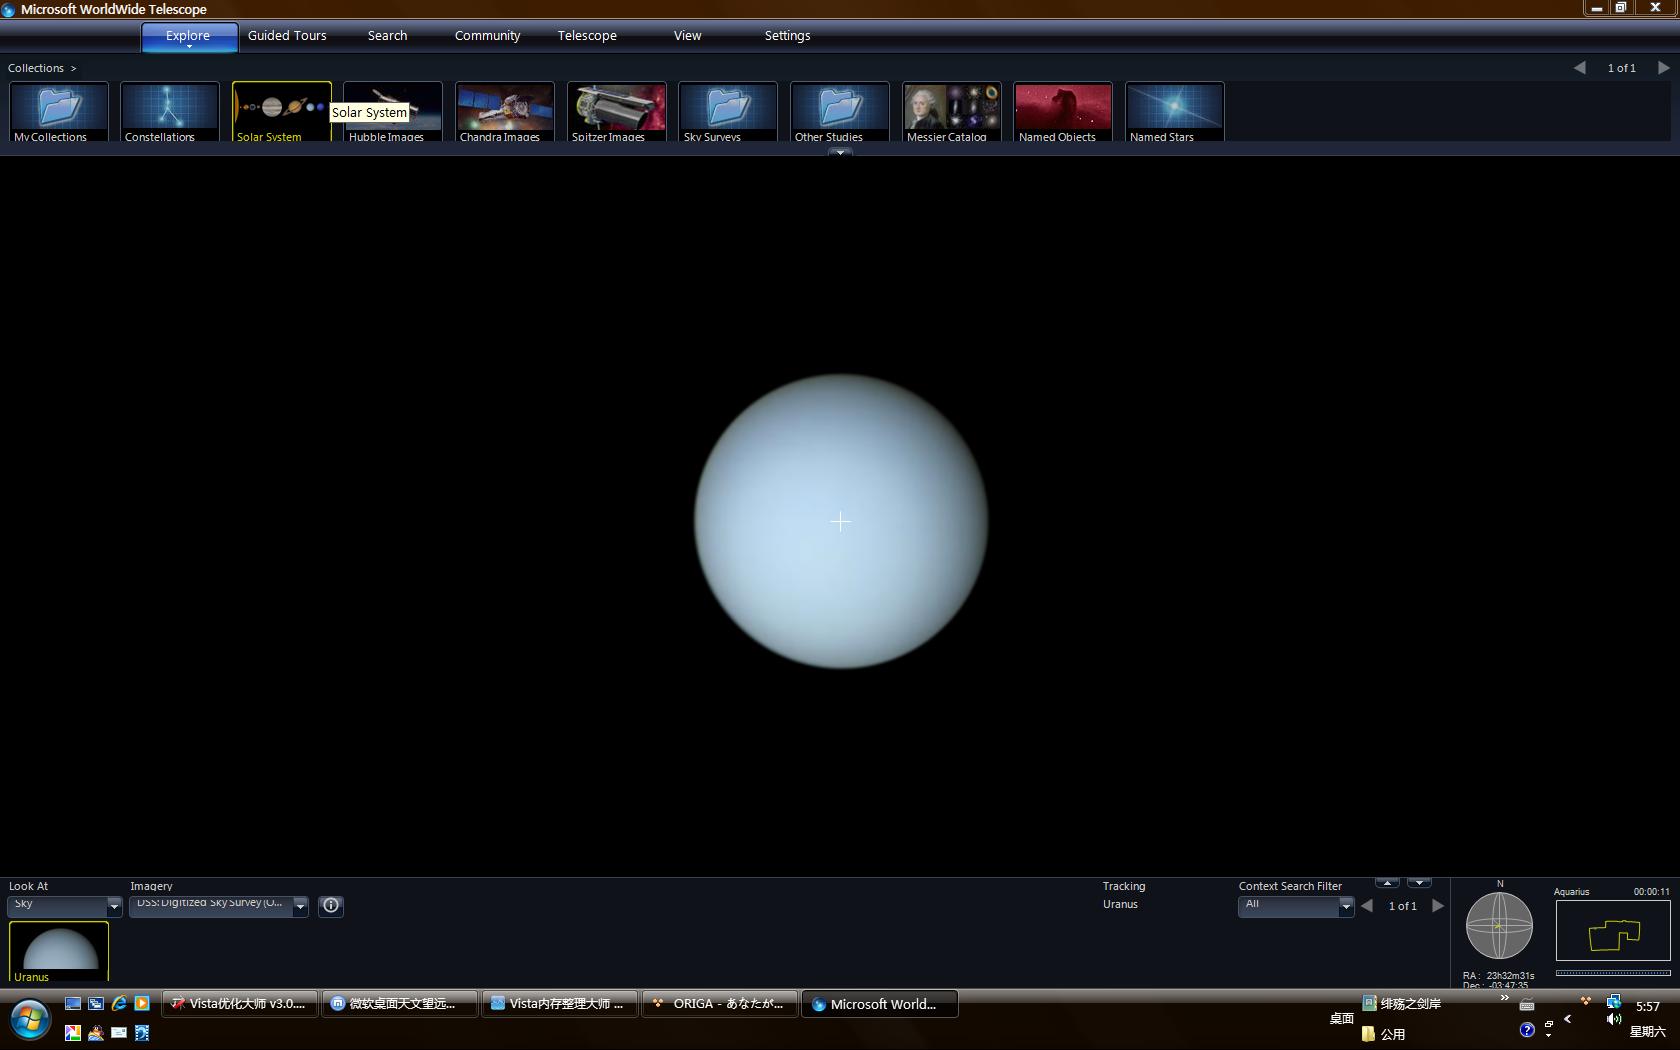Go to previous context results page
The image size is (1680, 1050).
1367,905
